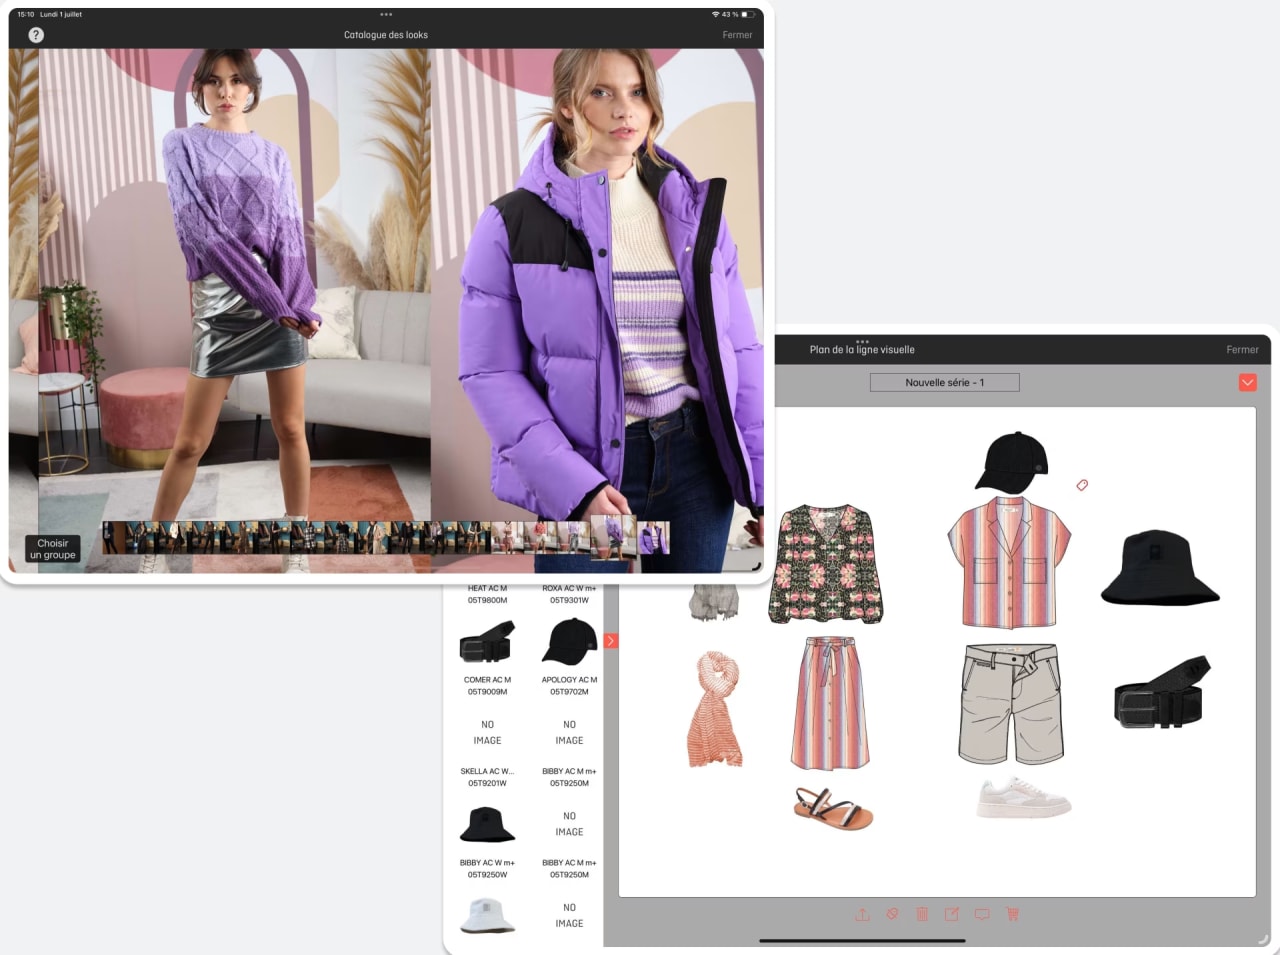Image resolution: width=1280 pixels, height=955 pixels.
Task: Click the HEAT AC M 05T9800M label
Action: (x=487, y=594)
